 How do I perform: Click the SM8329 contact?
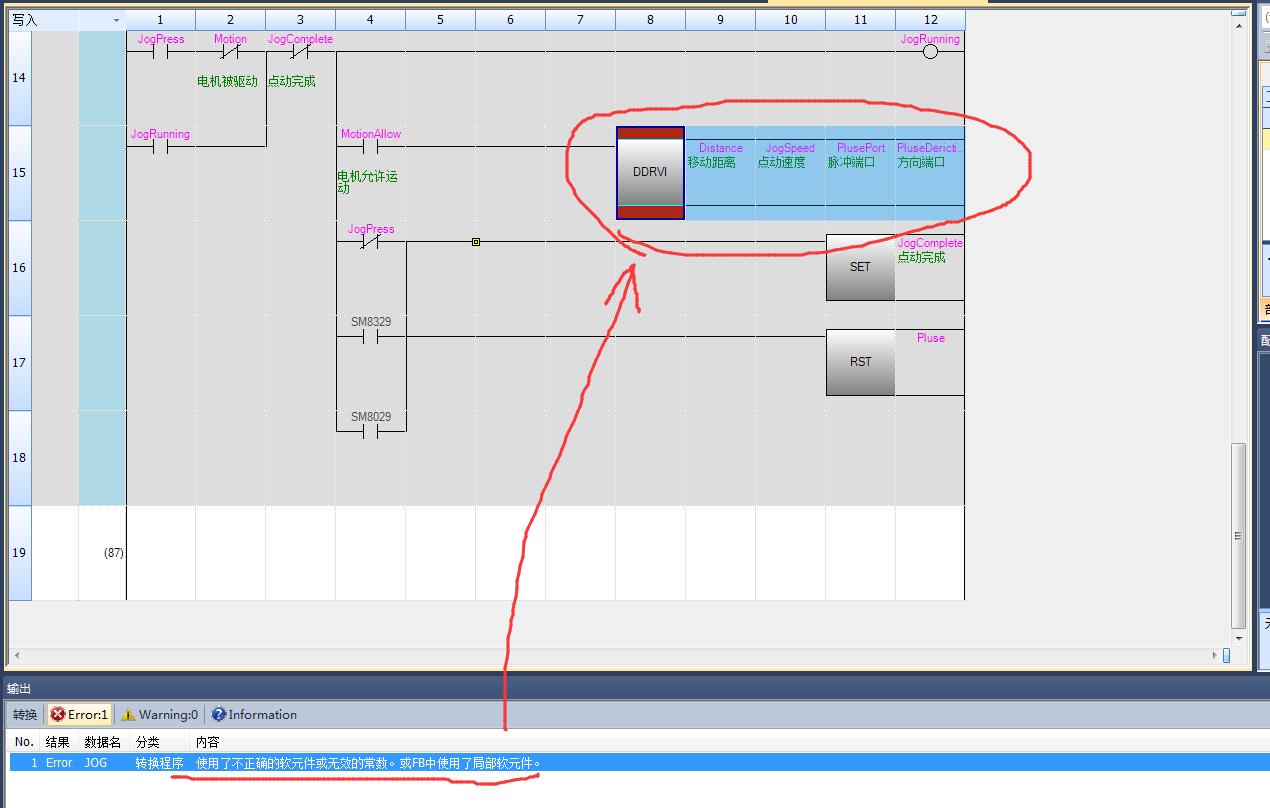click(x=370, y=337)
